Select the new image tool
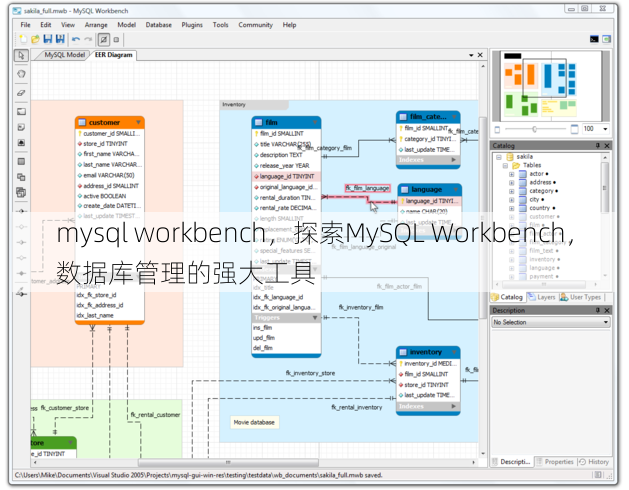The image size is (629, 490). pyautogui.click(x=21, y=142)
